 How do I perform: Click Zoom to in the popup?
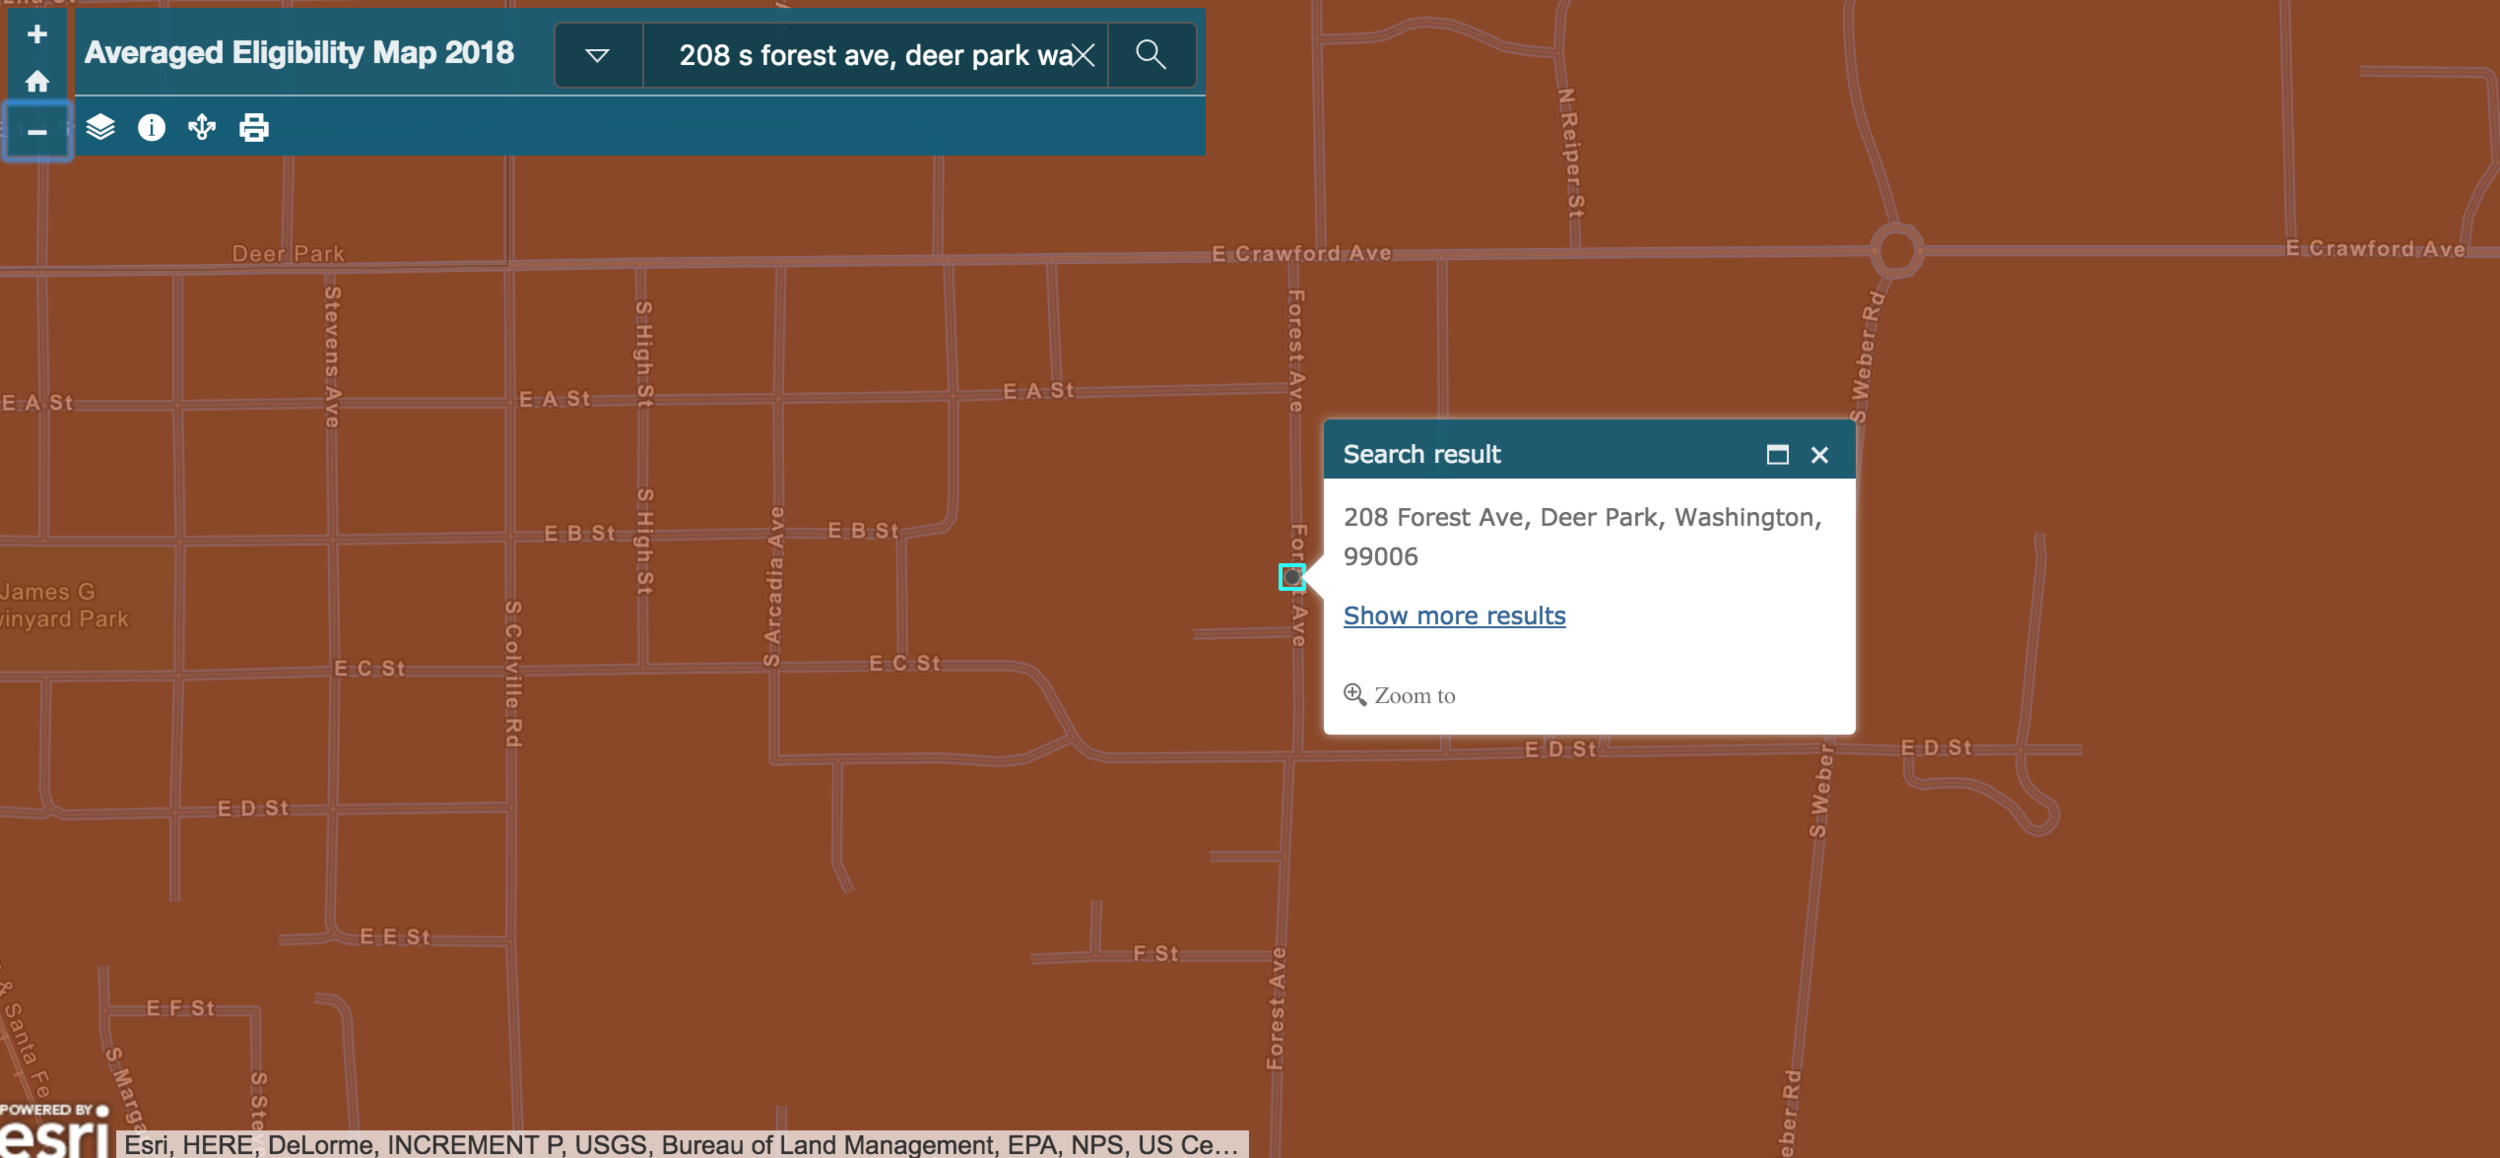coord(1400,695)
